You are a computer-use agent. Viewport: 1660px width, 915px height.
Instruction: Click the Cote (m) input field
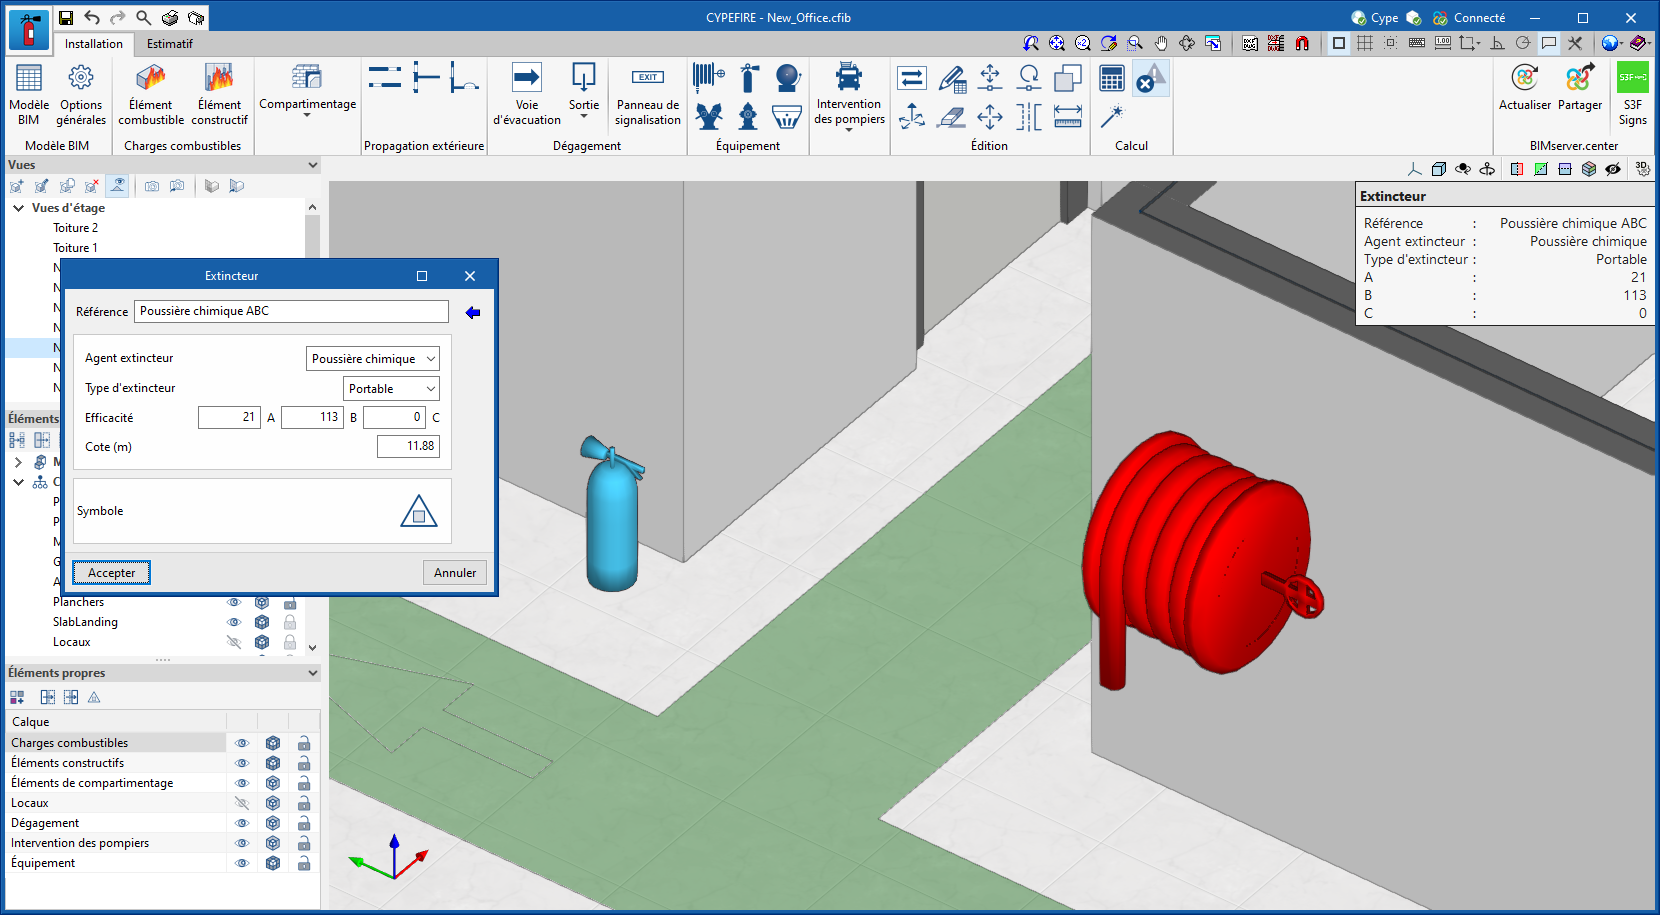point(408,447)
